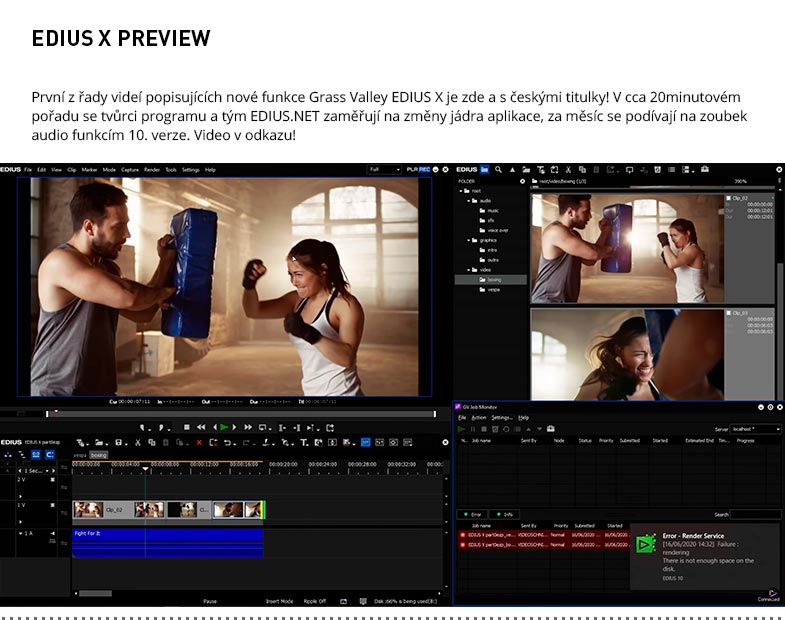Collapse the graphics folder in Bin tree
The image size is (785, 620).
(469, 240)
